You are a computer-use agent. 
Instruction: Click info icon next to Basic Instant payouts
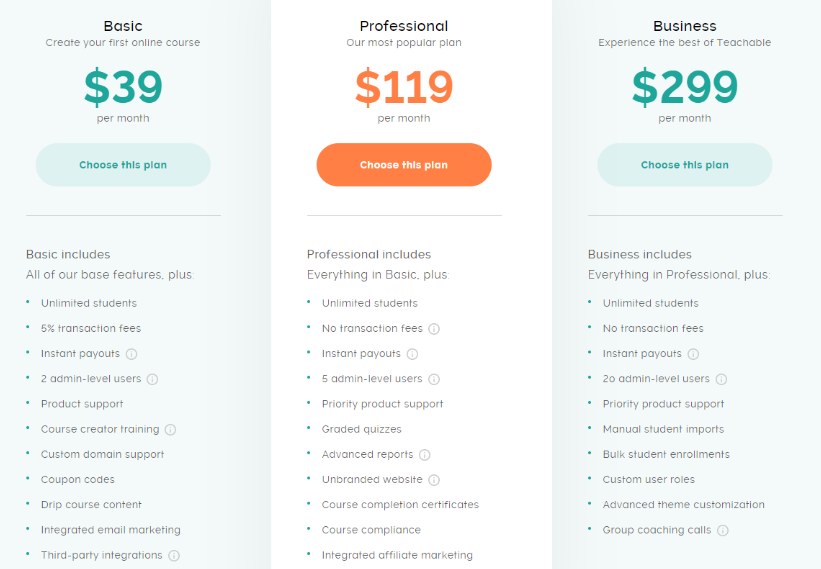(x=131, y=354)
